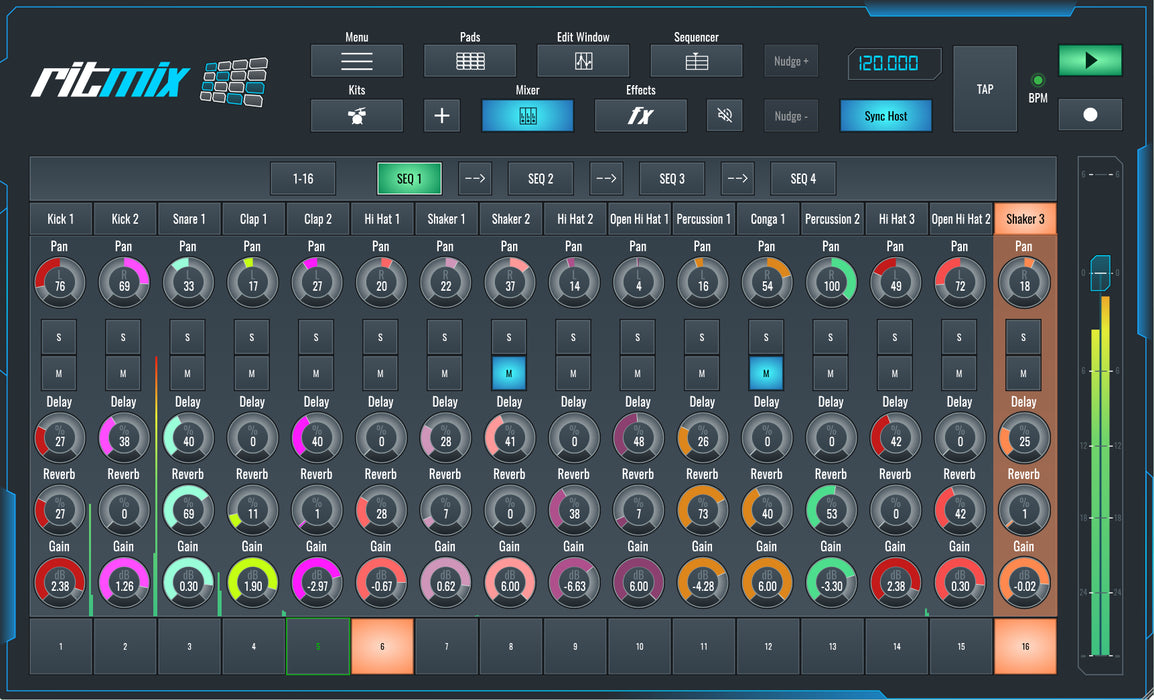Viewport: 1154px width, 700px height.
Task: Click the Nudge + button
Action: click(x=790, y=61)
